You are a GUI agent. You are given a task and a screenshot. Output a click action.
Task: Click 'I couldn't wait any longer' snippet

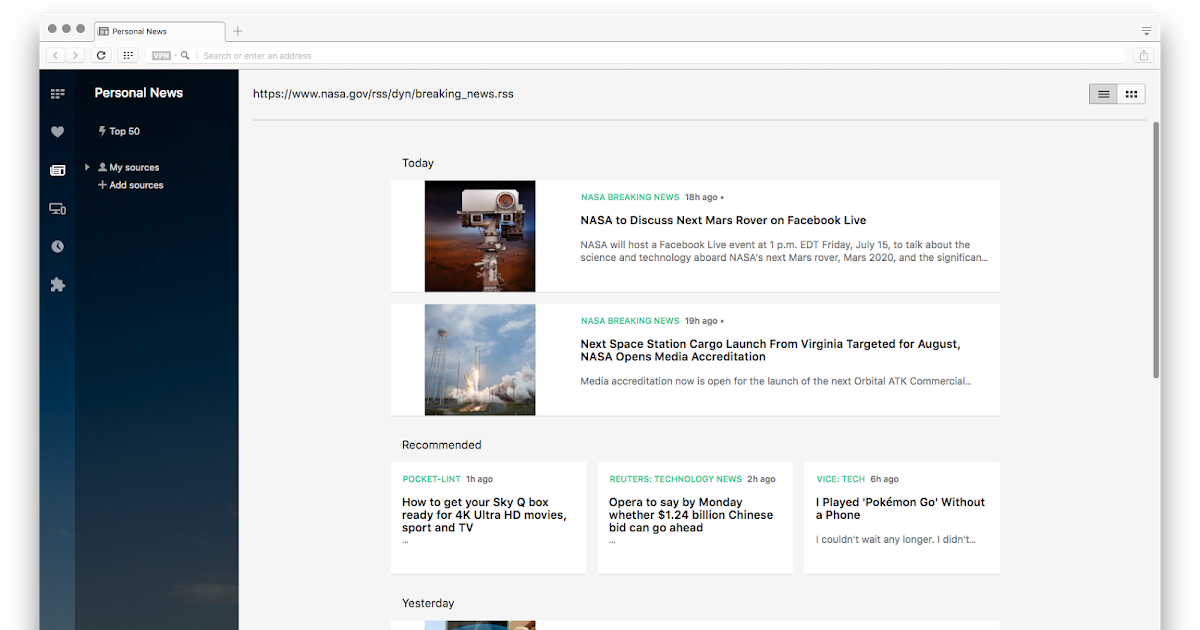(x=896, y=539)
